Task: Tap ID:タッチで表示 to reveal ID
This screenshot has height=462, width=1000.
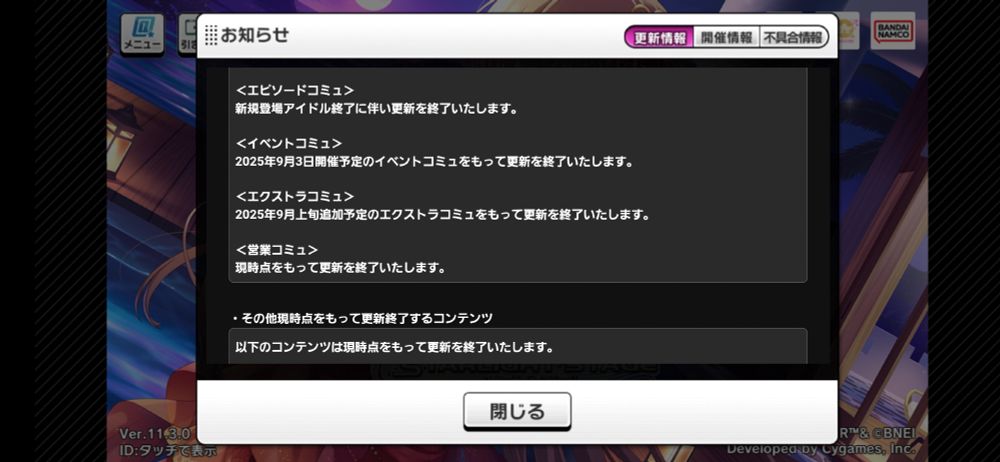Action: [x=168, y=449]
